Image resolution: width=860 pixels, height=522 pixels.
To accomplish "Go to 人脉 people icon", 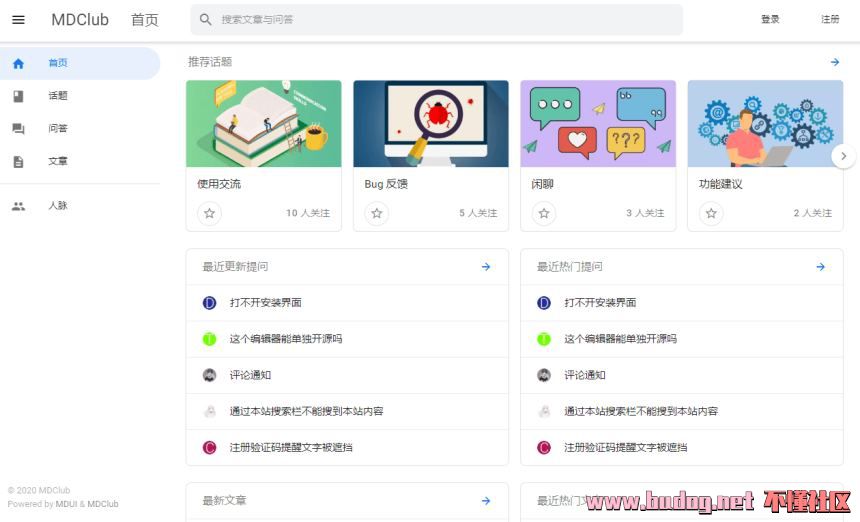I will [x=18, y=206].
